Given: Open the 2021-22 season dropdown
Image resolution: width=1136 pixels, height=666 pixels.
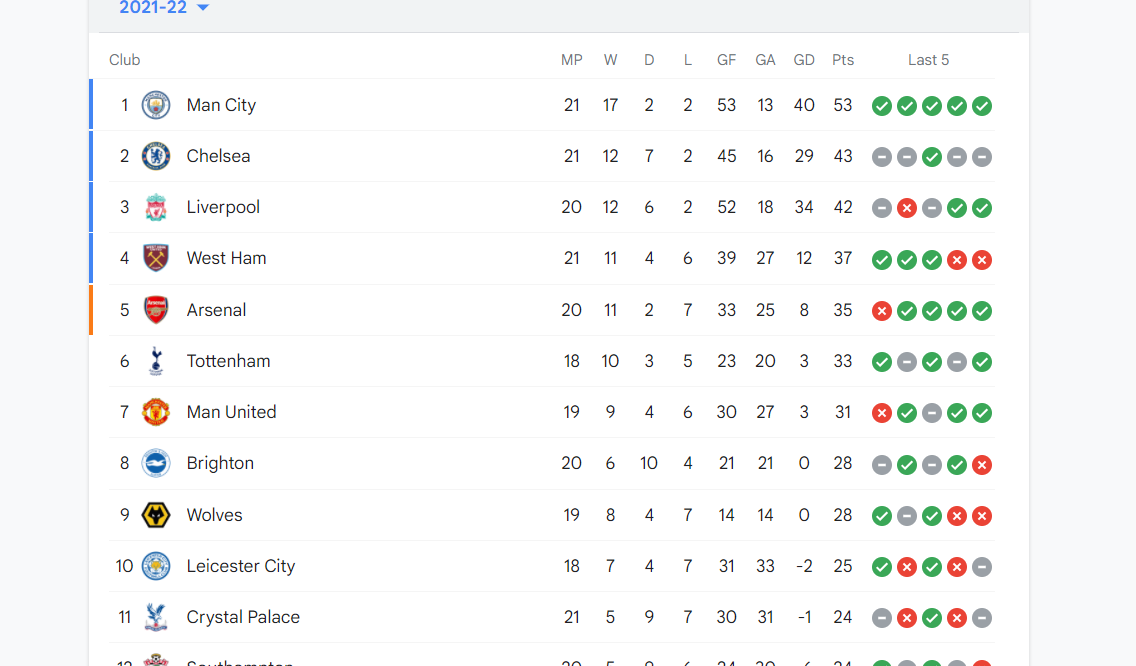Looking at the screenshot, I should pos(164,8).
